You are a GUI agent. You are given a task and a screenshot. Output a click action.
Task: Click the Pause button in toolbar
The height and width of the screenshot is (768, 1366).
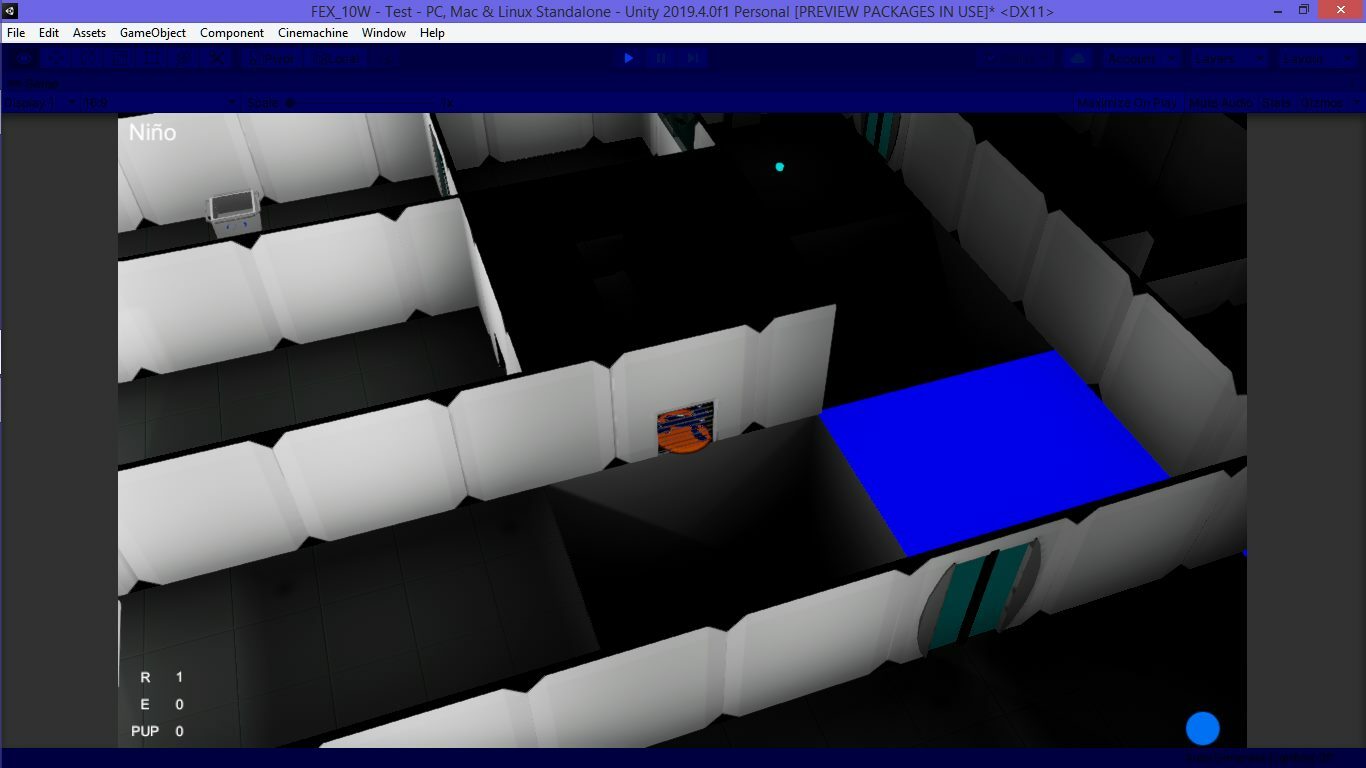point(661,59)
